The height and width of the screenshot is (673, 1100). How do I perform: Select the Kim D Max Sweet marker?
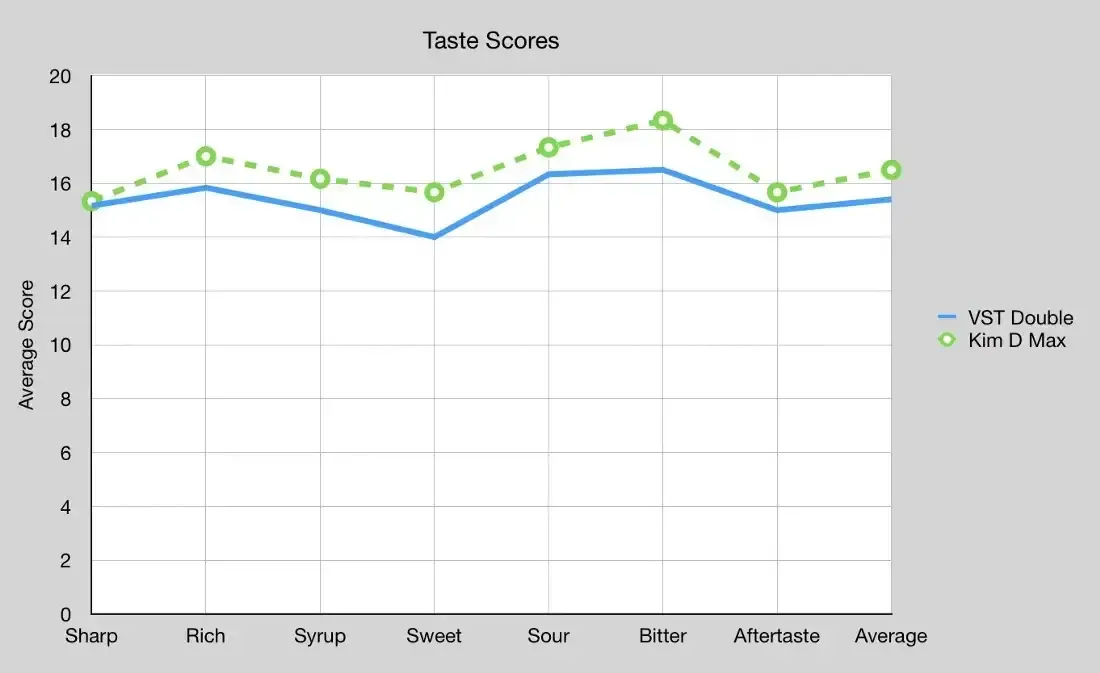[434, 192]
